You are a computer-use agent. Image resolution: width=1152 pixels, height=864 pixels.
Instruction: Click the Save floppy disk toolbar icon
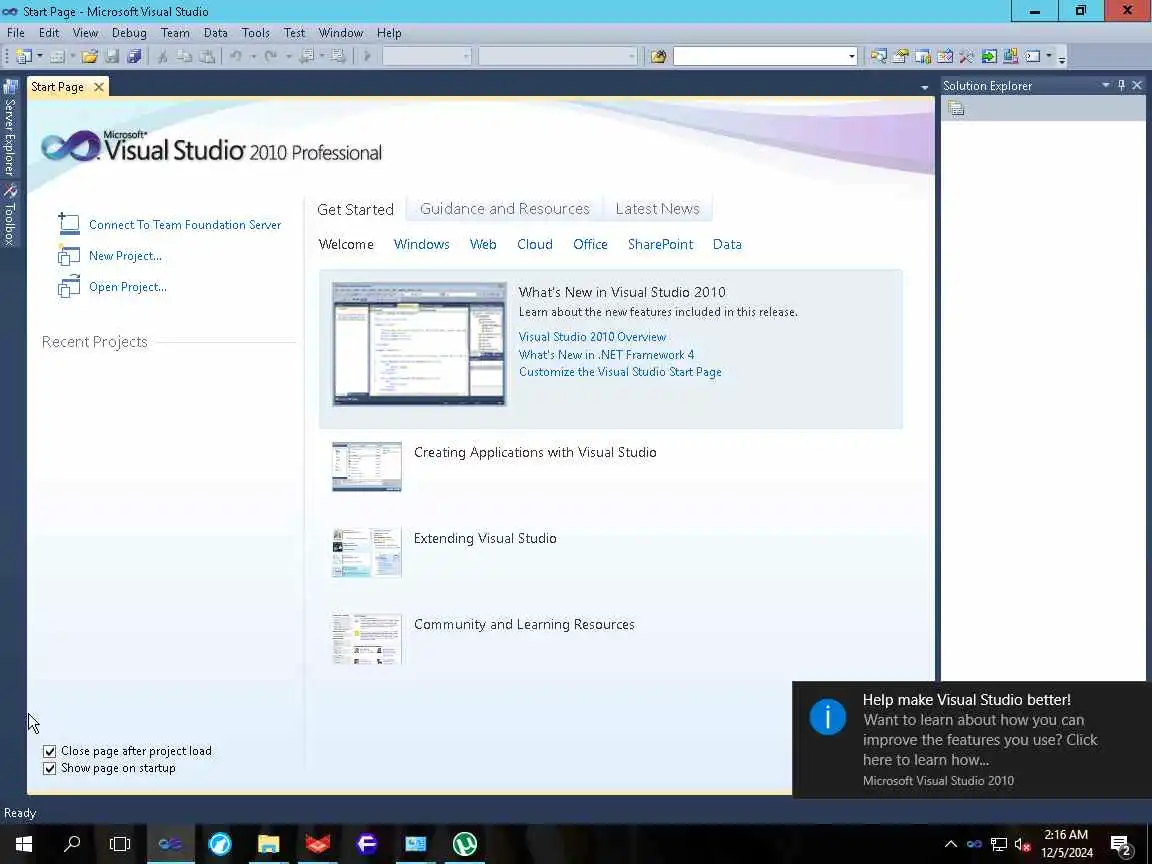(112, 56)
